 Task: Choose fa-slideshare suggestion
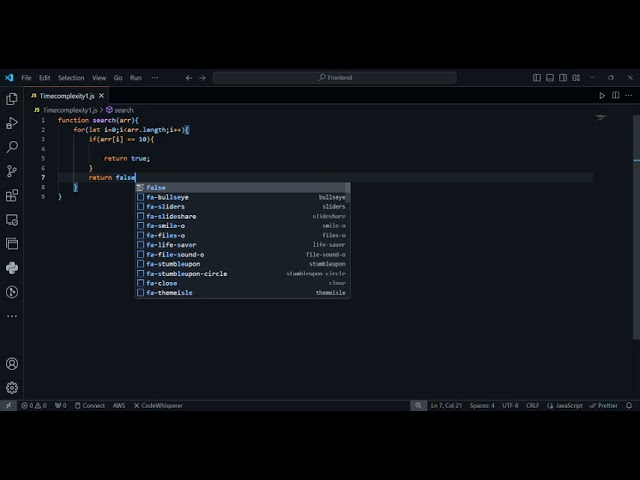click(243, 216)
